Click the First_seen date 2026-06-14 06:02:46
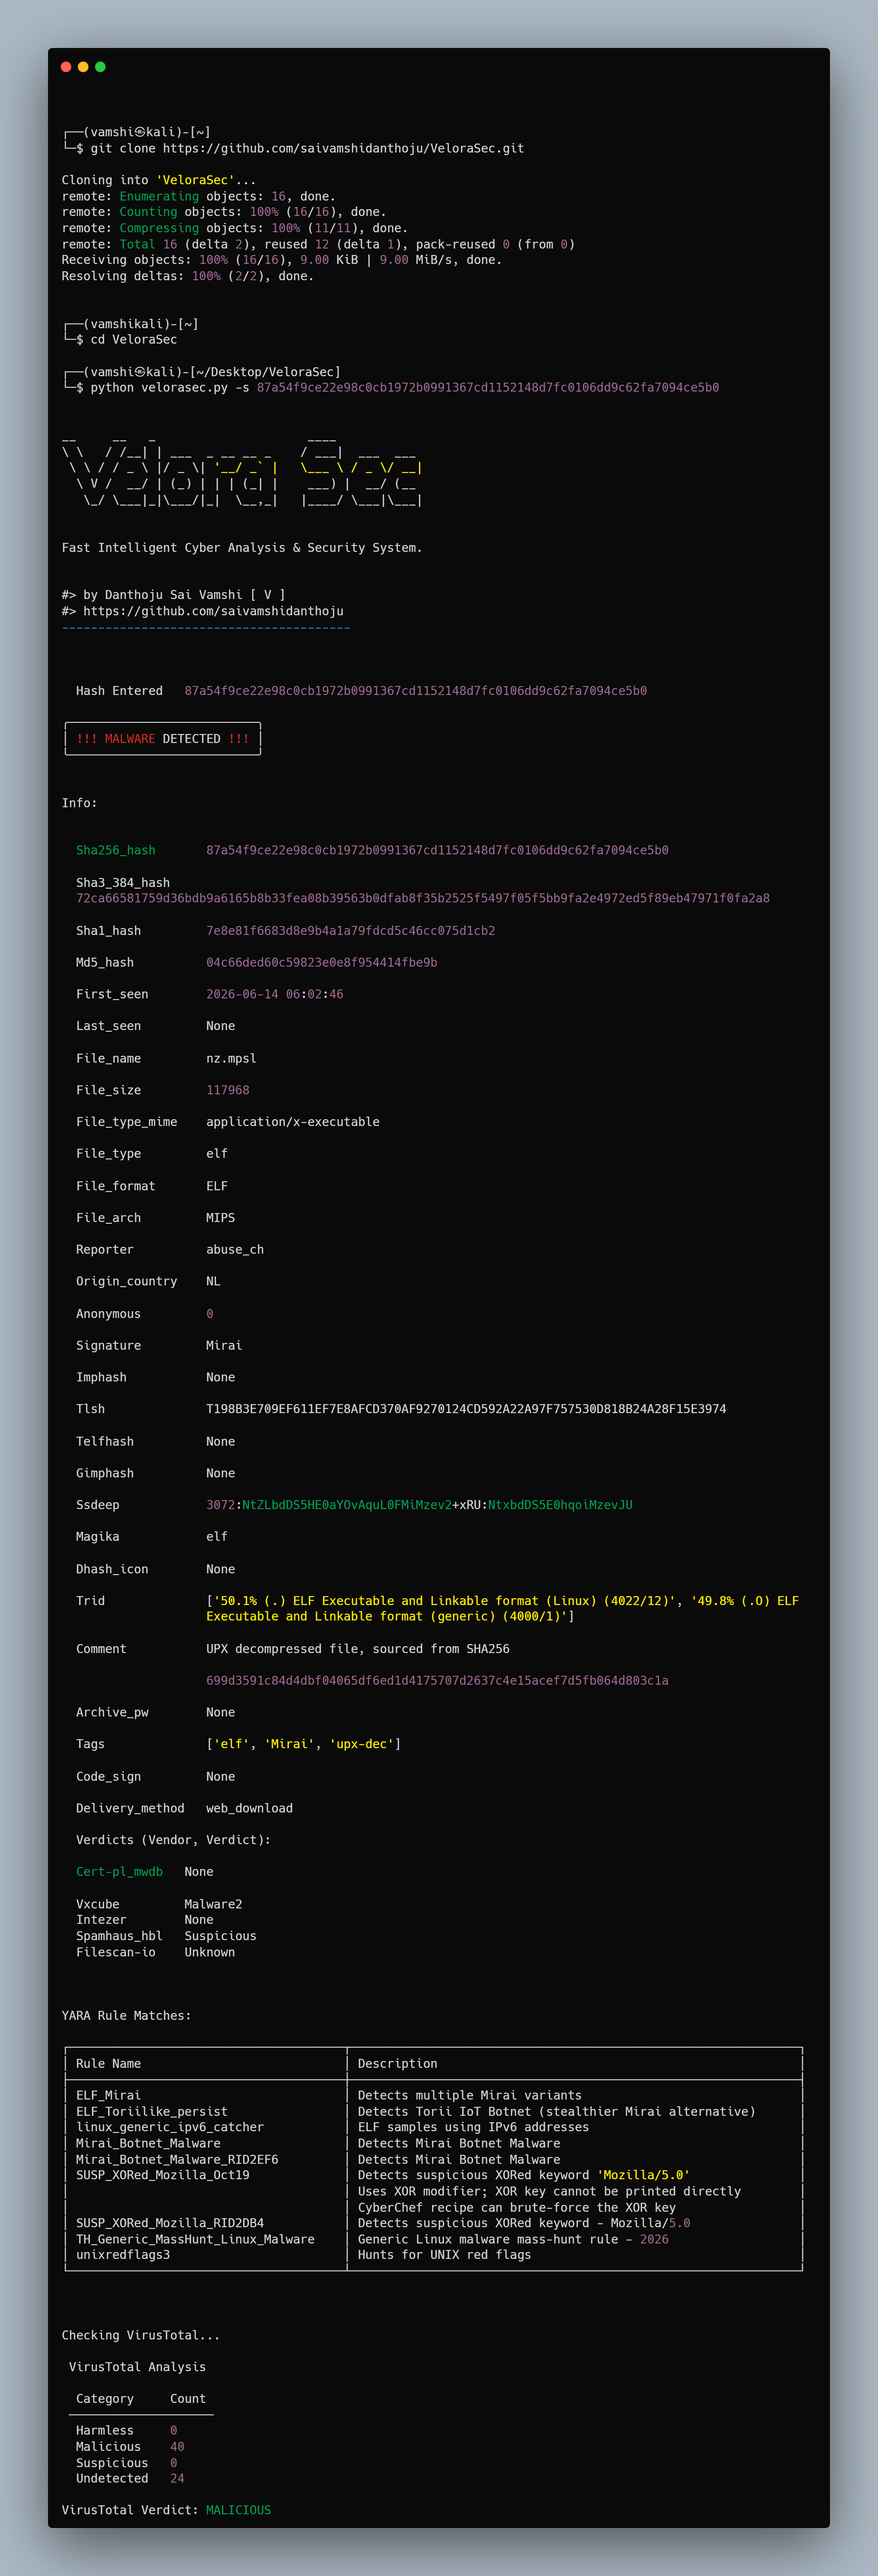This screenshot has height=2576, width=878. [275, 994]
